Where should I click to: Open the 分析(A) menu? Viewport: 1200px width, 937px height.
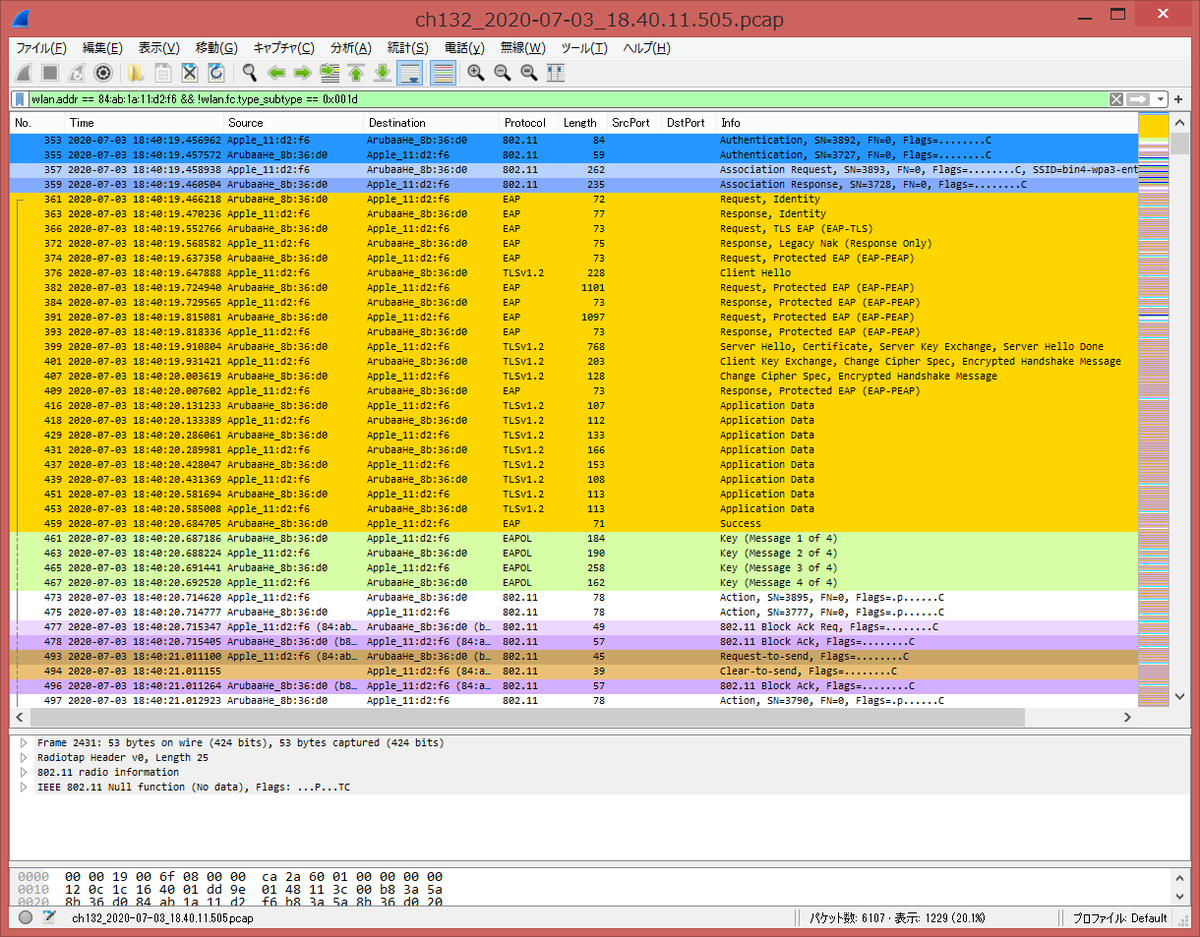pos(350,48)
